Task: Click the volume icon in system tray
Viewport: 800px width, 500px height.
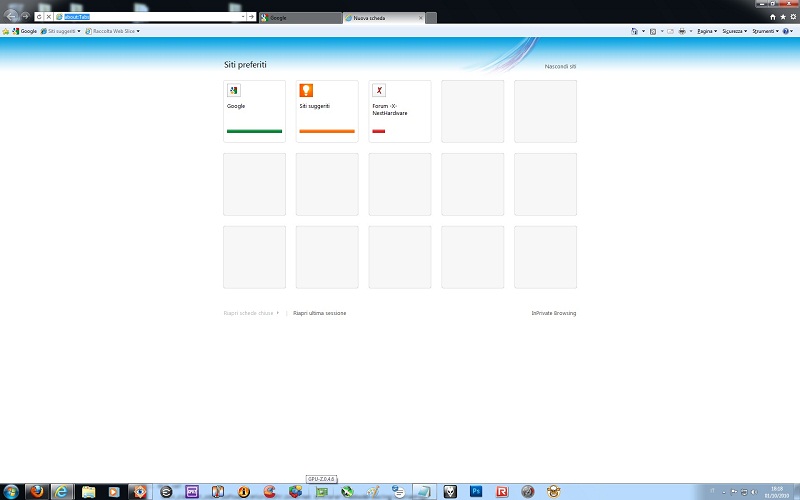Action: point(754,492)
